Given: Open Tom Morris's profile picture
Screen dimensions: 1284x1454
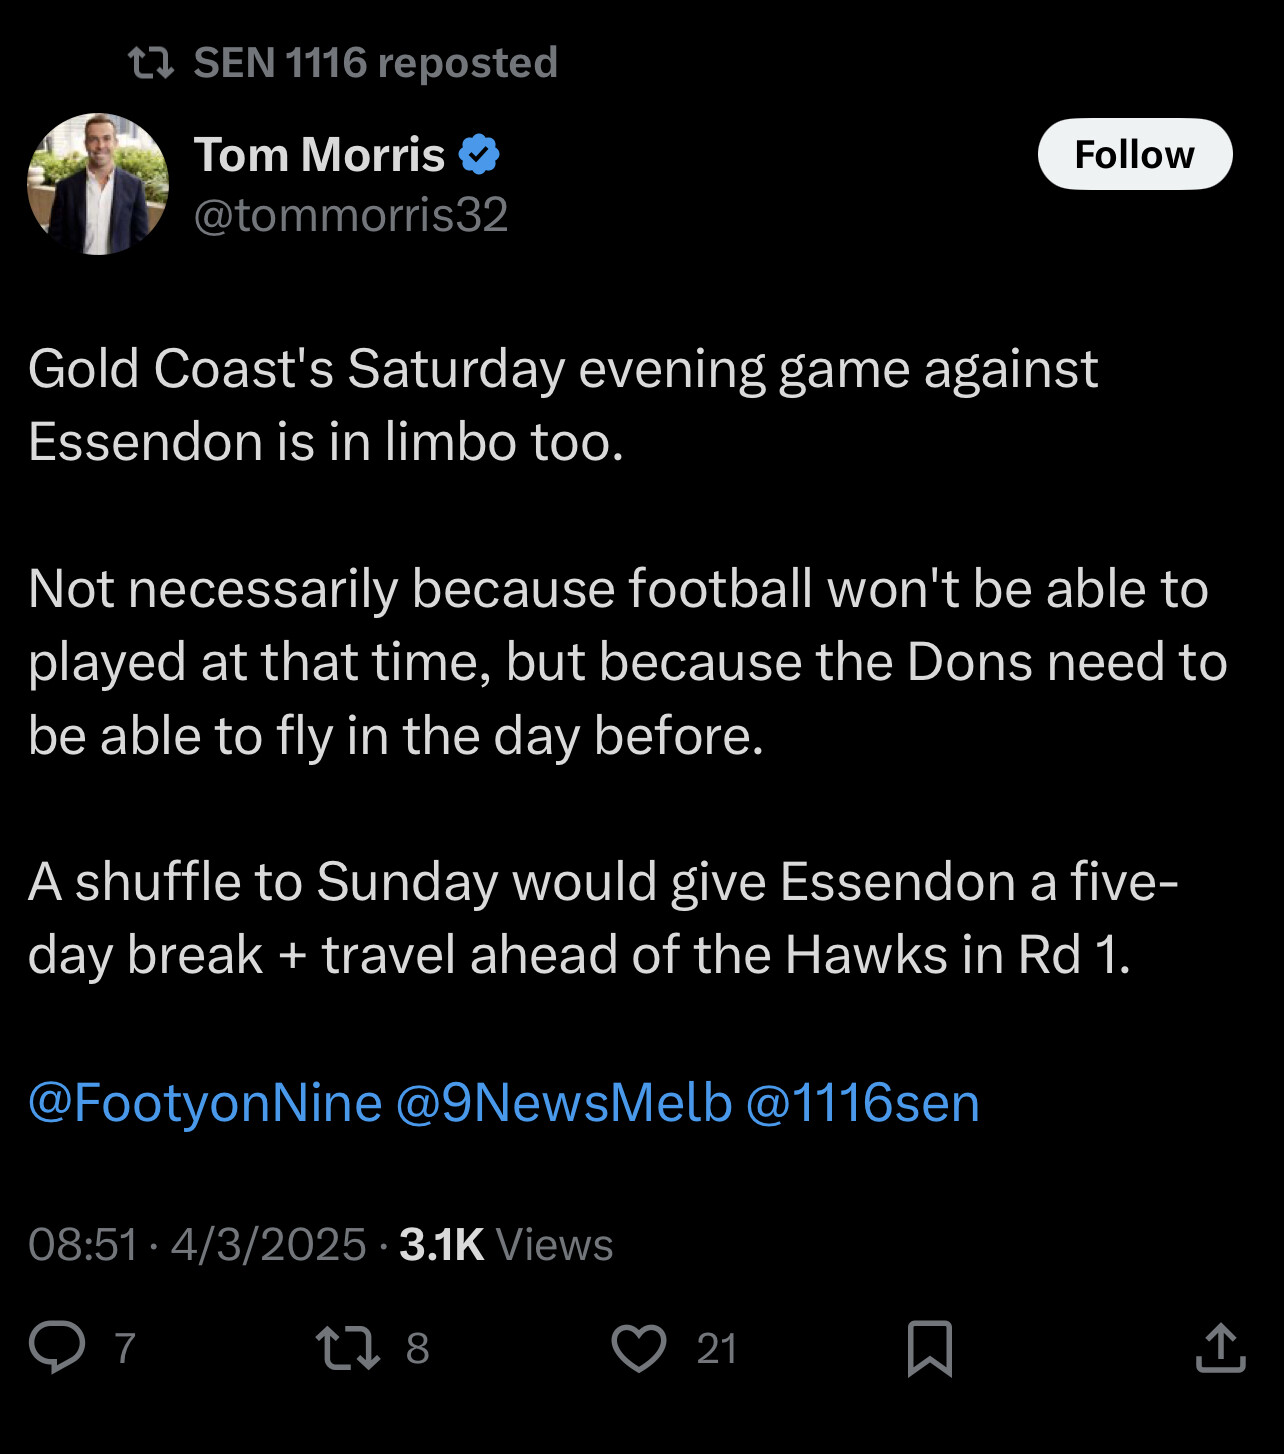Looking at the screenshot, I should coord(98,184).
